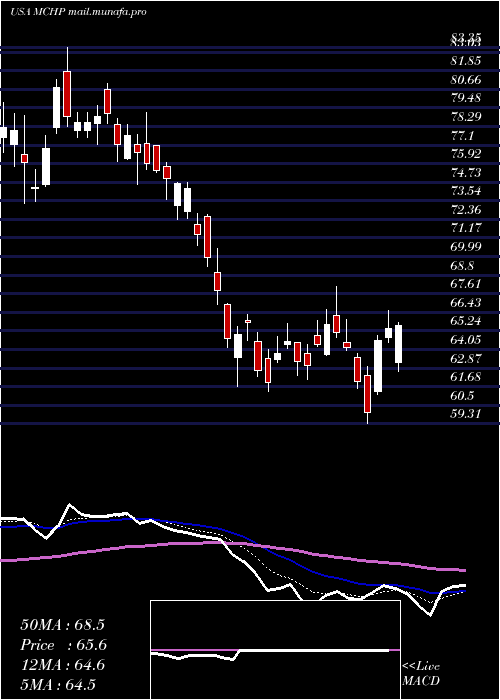Select the 60.5 price axis label
The image size is (500, 700).
click(462, 396)
